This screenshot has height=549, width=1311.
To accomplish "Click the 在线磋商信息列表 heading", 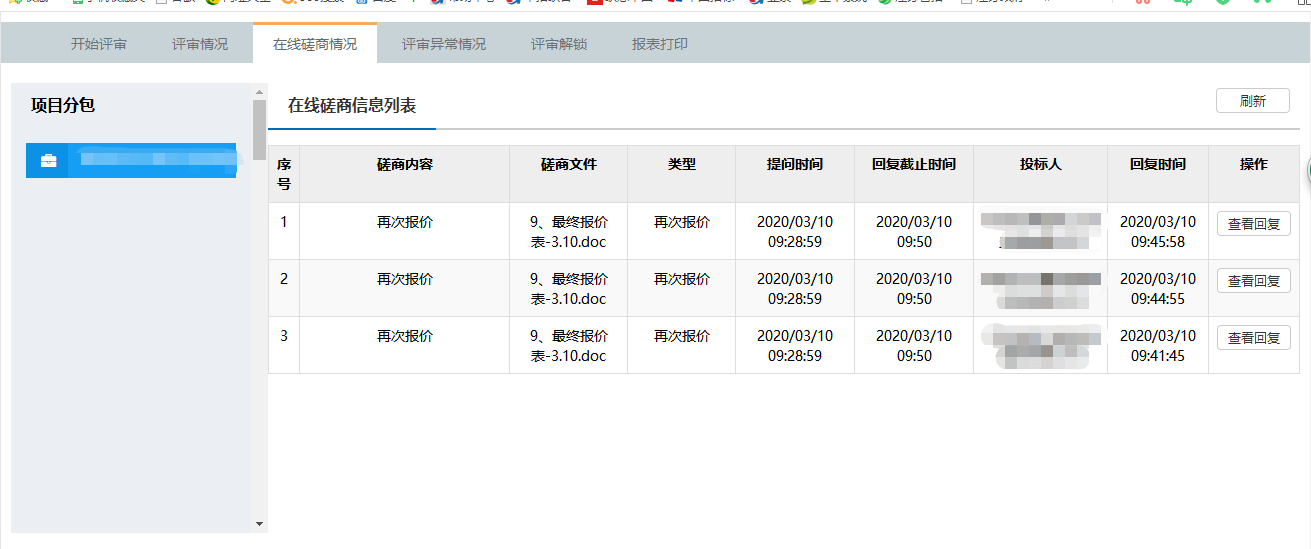I will tap(351, 106).
